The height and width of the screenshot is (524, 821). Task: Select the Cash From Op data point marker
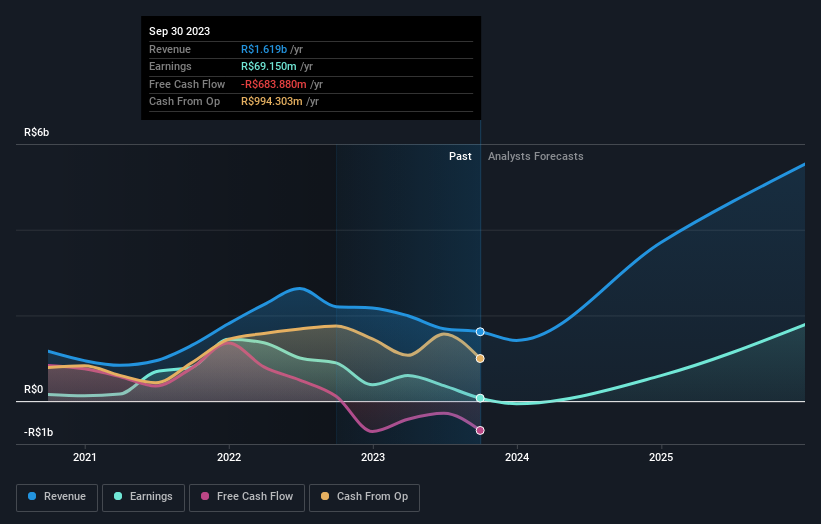click(480, 359)
